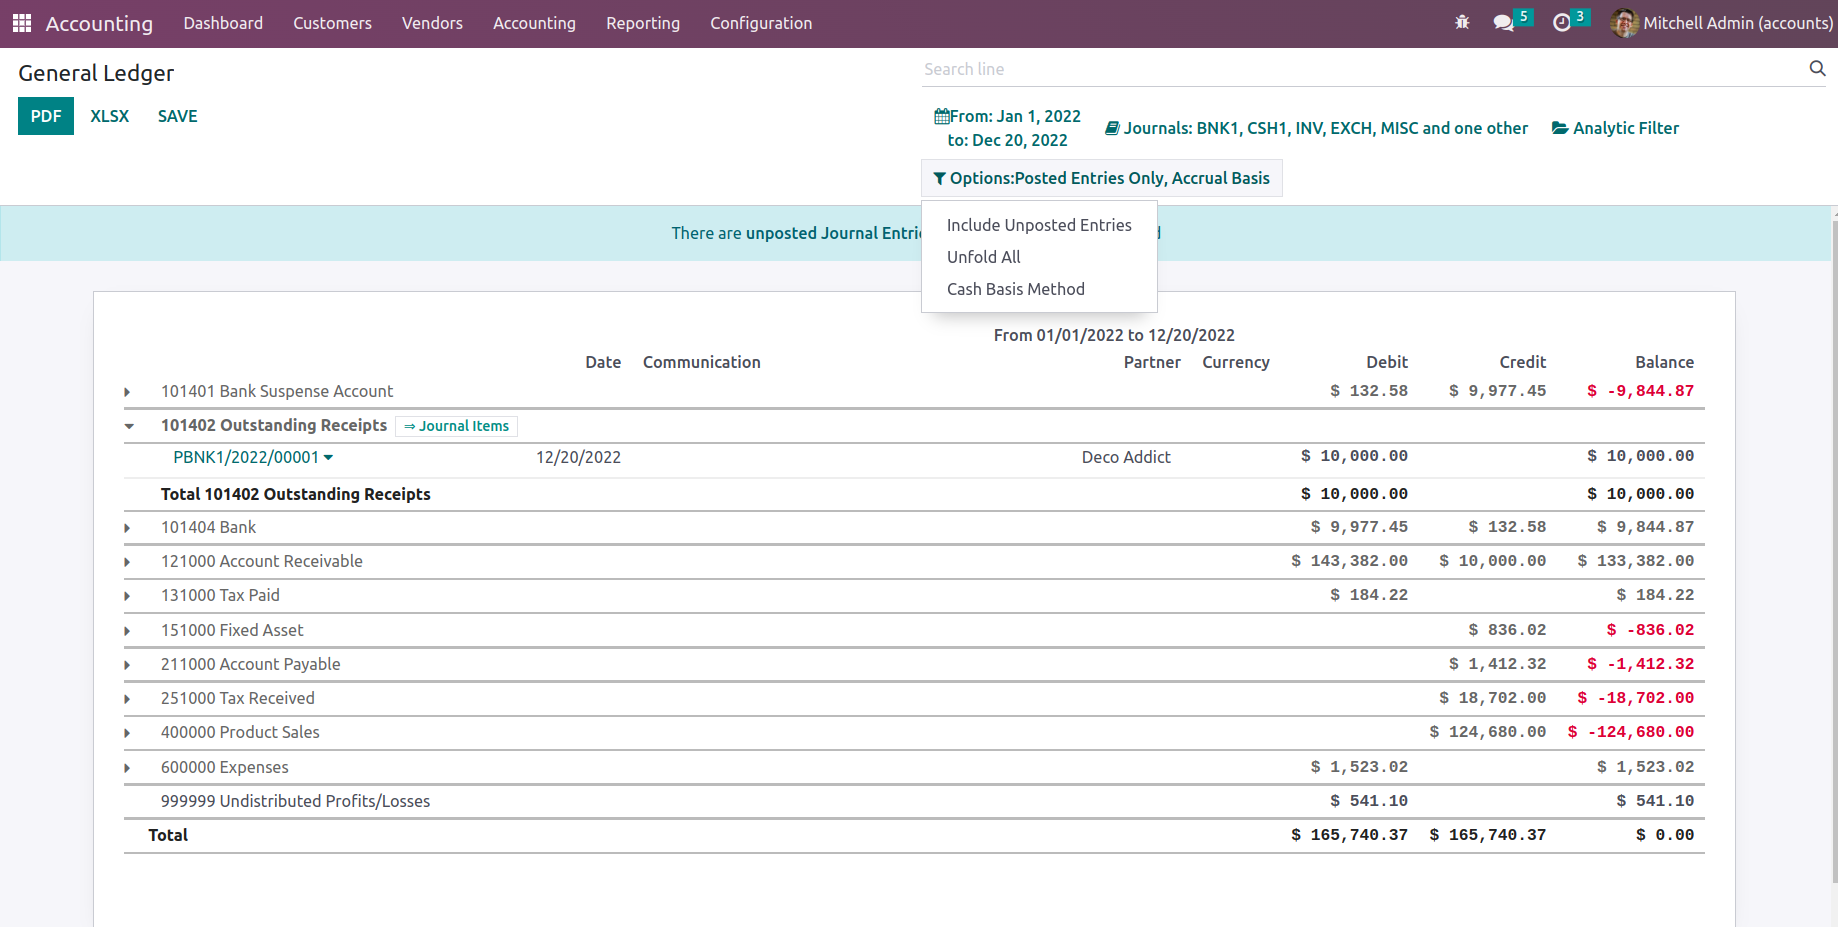Screen dimensions: 1838x927
Task: Expand 400000 Product Sales row
Action: pos(127,733)
